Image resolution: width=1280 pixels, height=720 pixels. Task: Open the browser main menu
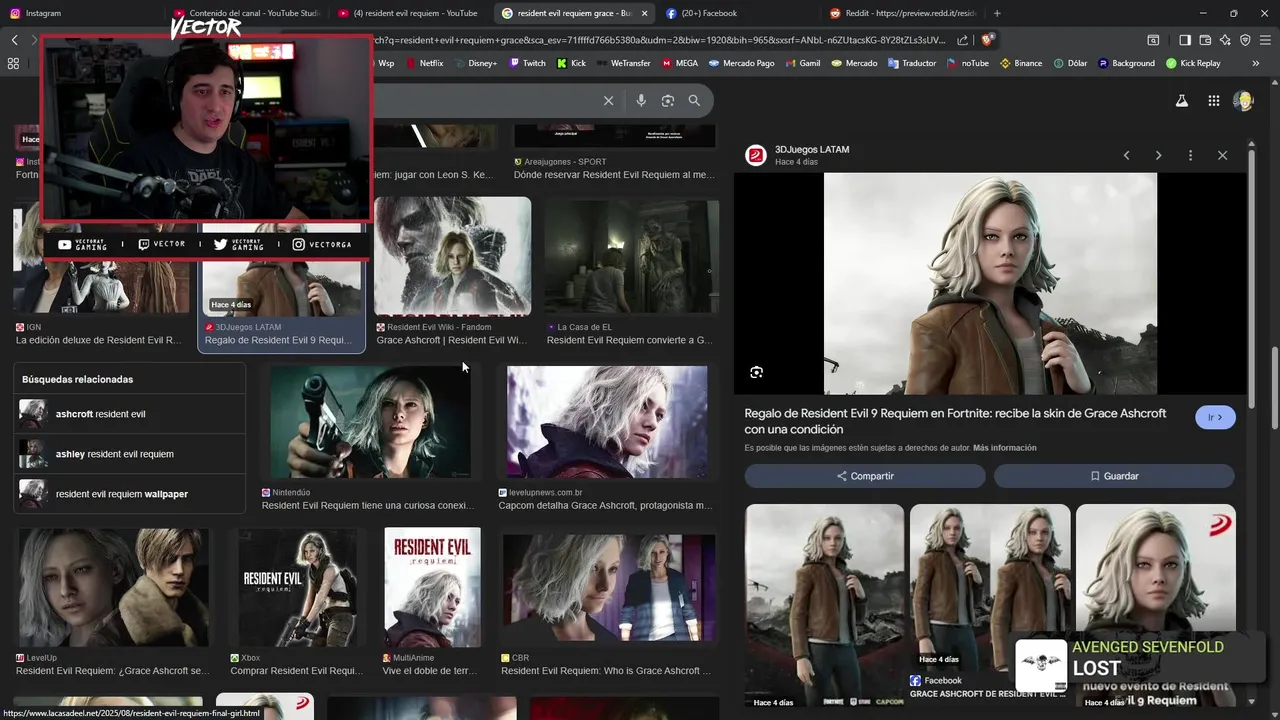pos(1265,40)
